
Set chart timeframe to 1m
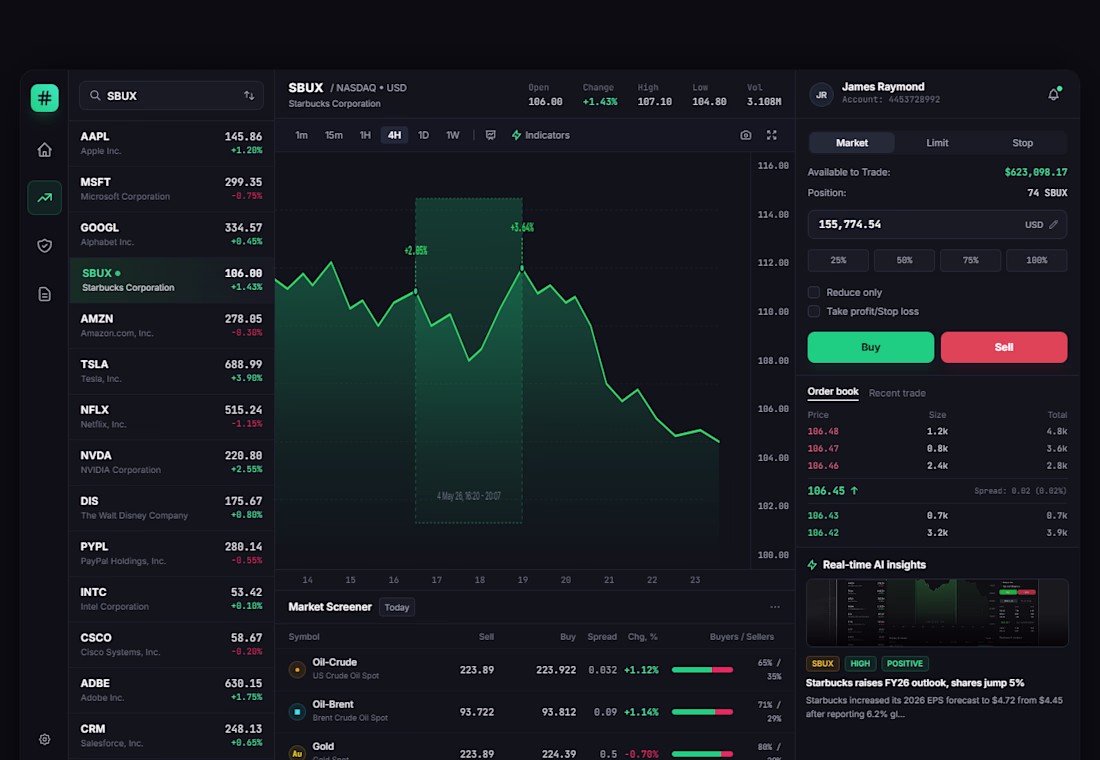(301, 135)
